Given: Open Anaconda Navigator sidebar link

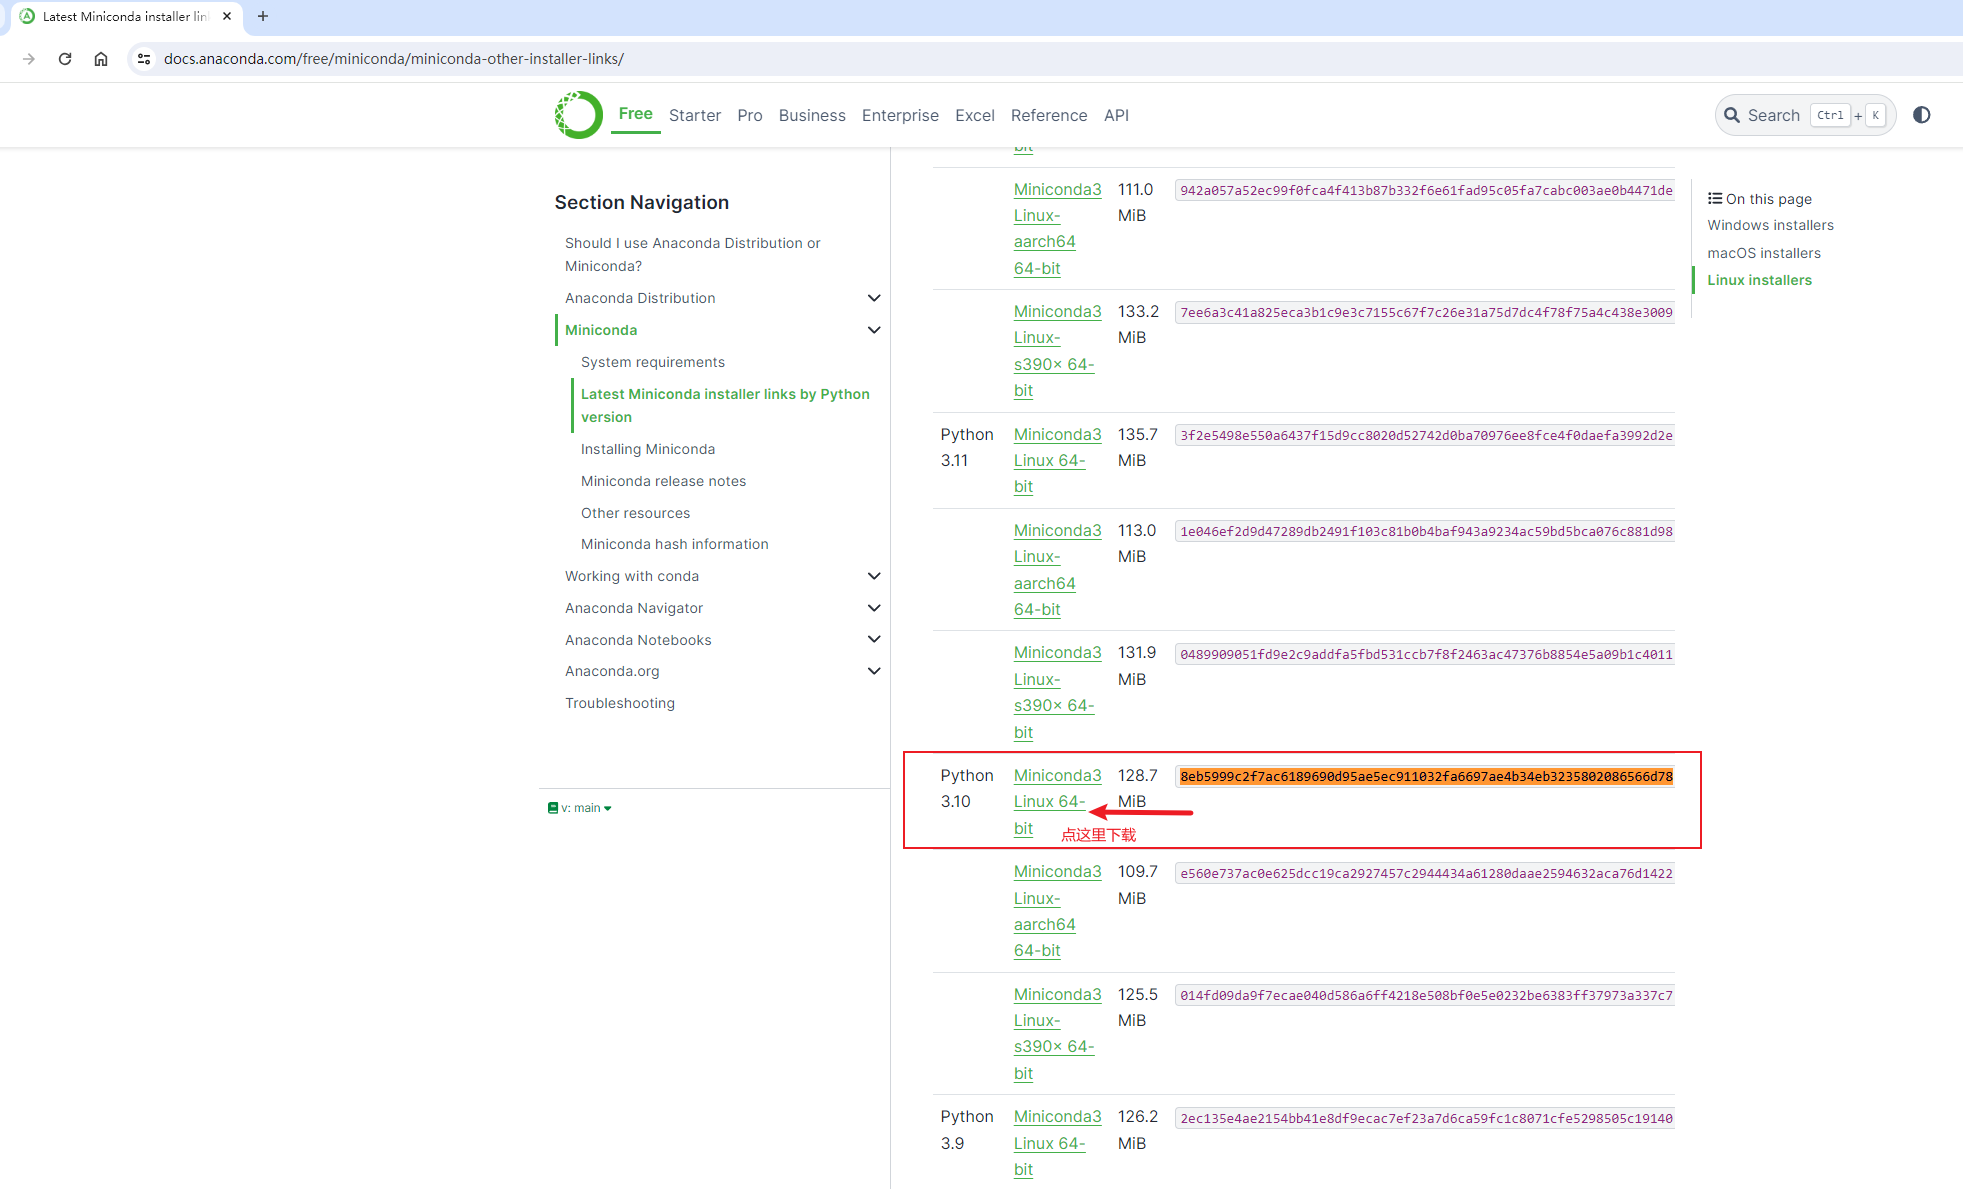Looking at the screenshot, I should tap(634, 608).
